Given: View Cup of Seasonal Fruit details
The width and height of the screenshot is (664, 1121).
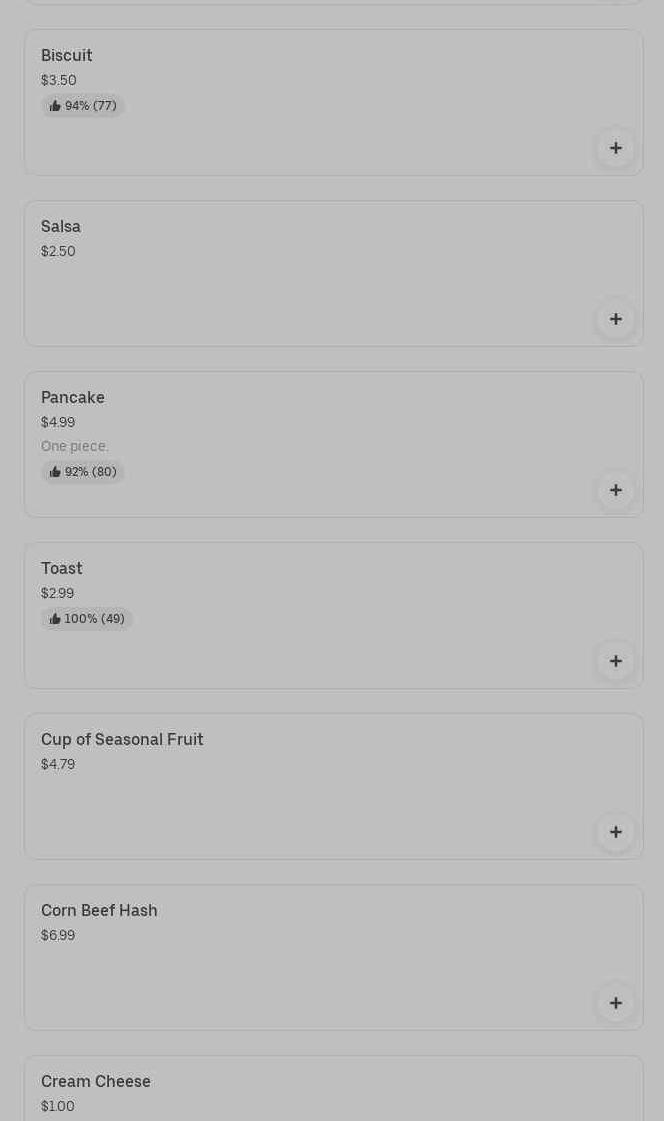Looking at the screenshot, I should [122, 740].
